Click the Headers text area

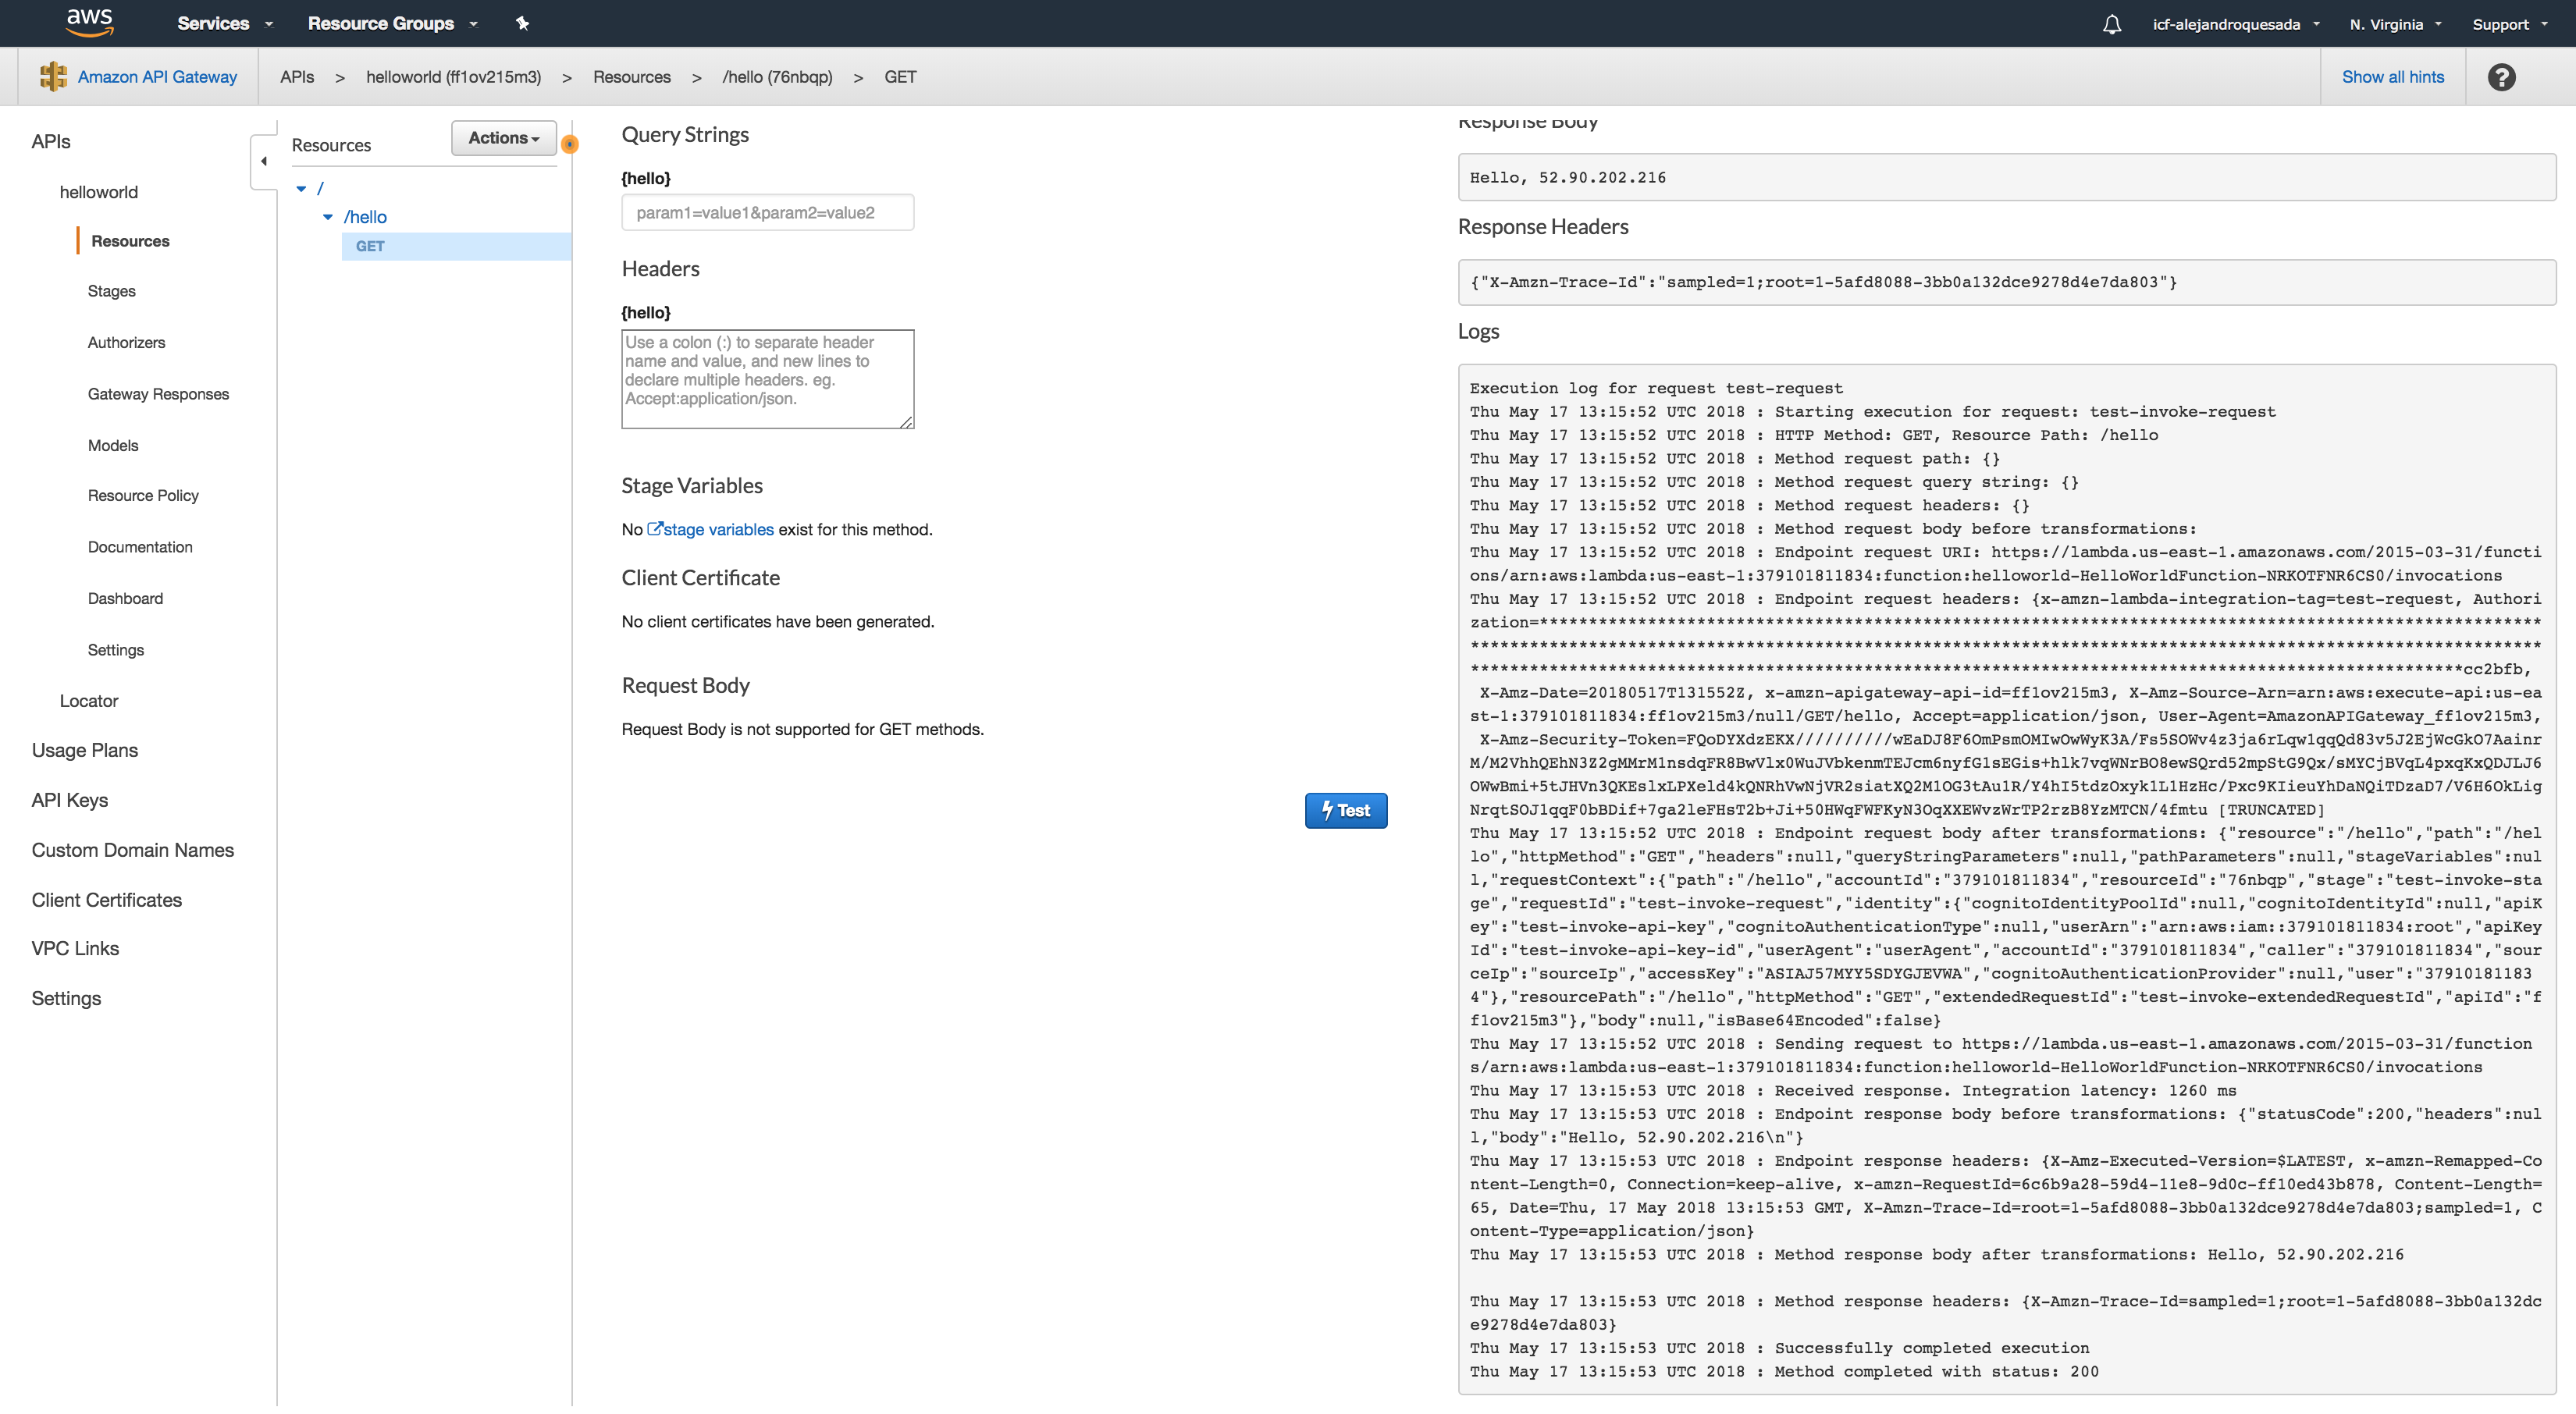pos(767,379)
